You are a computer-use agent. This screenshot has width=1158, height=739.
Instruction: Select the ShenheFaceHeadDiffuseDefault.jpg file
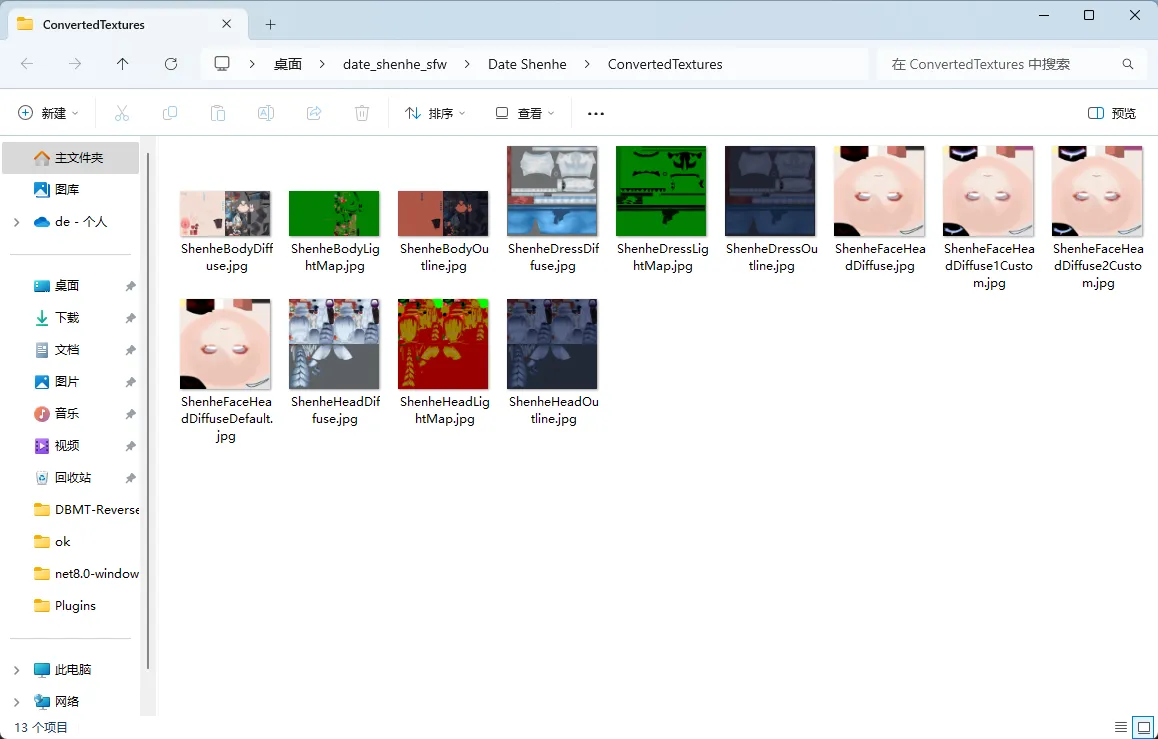point(225,371)
